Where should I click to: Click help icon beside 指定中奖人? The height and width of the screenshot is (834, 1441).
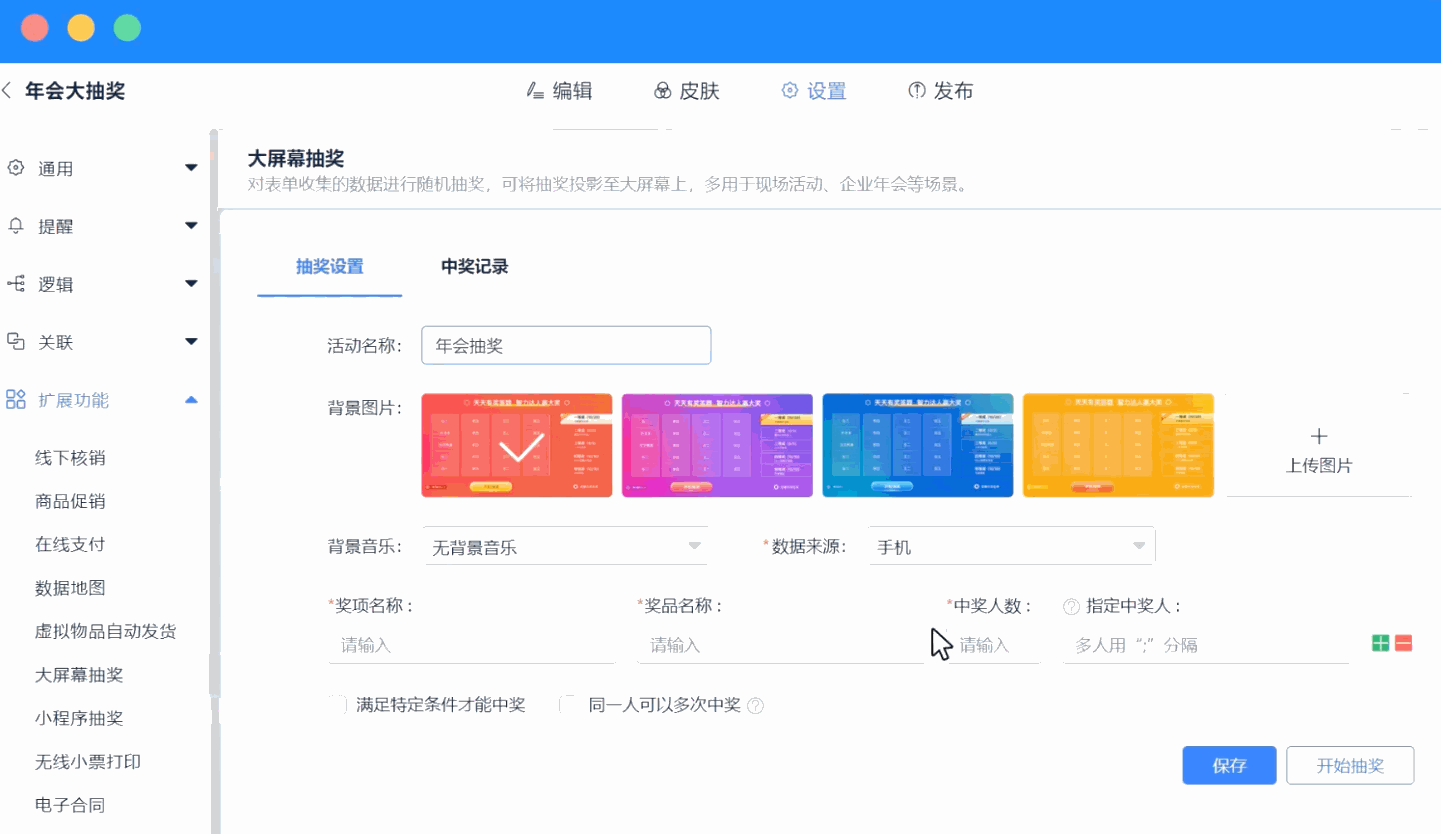pos(1071,606)
